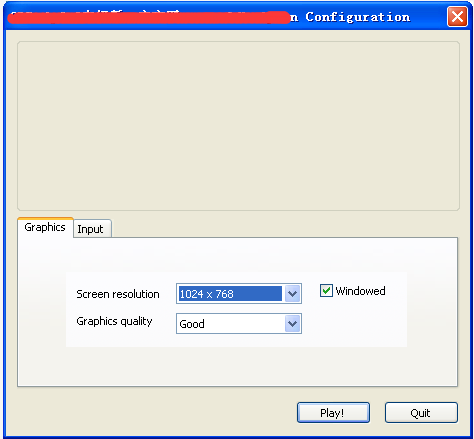474x439 pixels.
Task: Toggle the Windowed checkbox
Action: 326,291
